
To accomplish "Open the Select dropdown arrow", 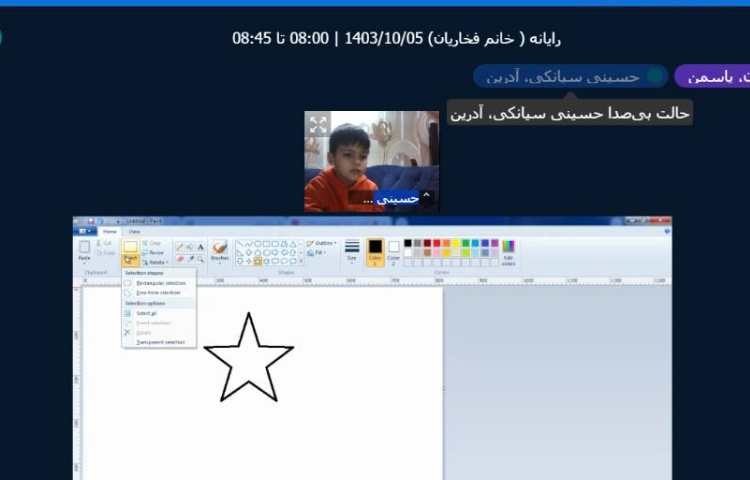I will pos(131,260).
